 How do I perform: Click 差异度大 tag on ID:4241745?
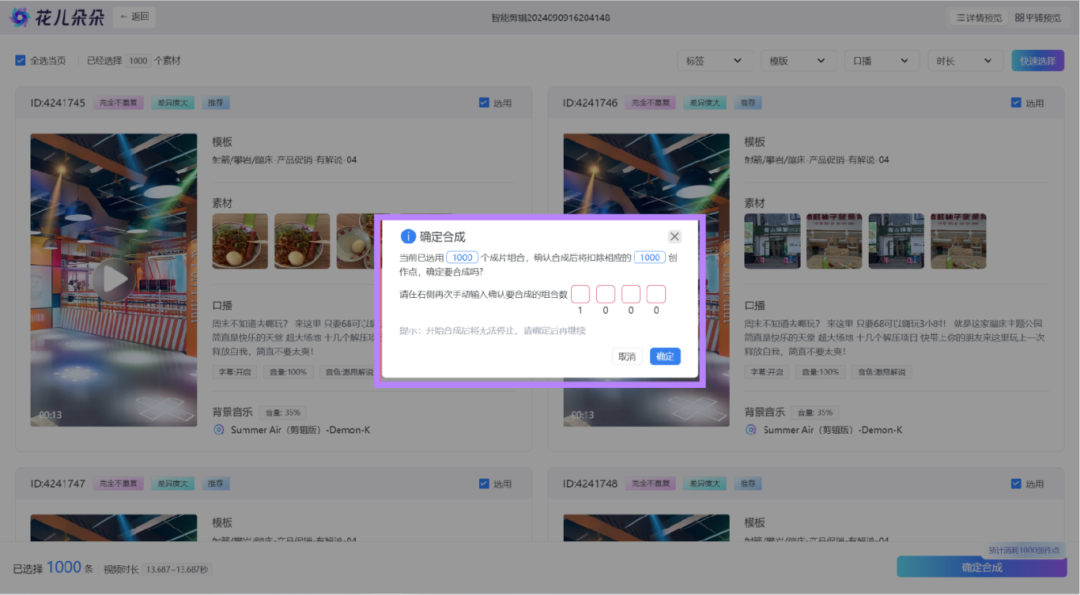click(x=172, y=103)
